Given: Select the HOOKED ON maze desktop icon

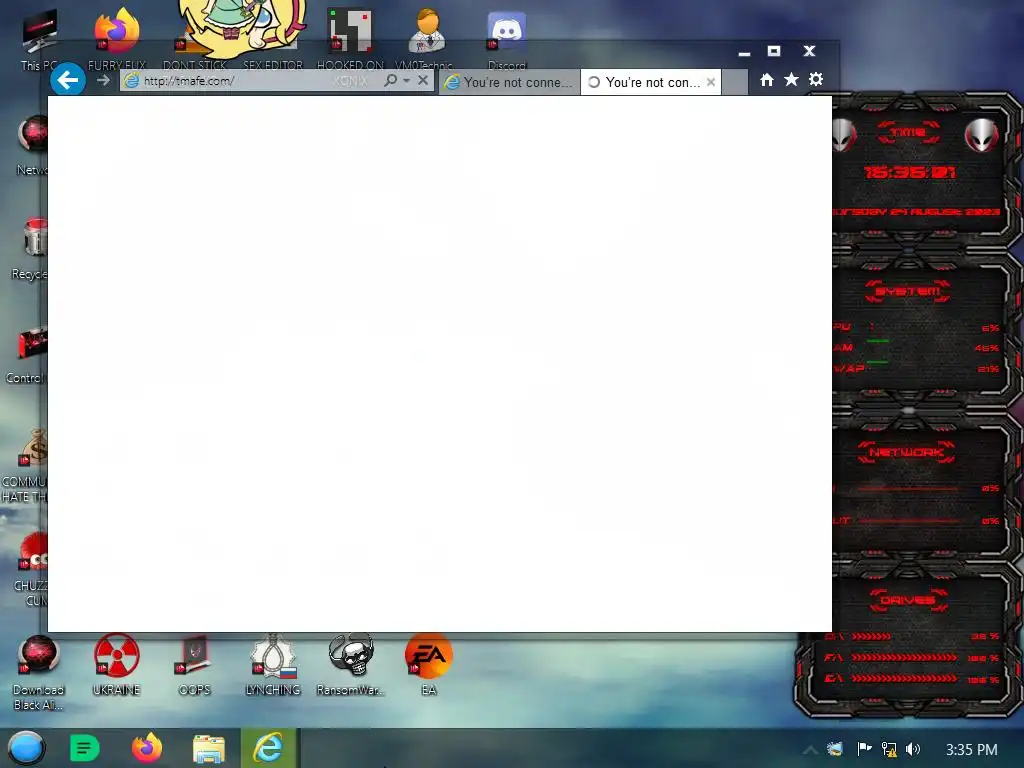Looking at the screenshot, I should [350, 39].
